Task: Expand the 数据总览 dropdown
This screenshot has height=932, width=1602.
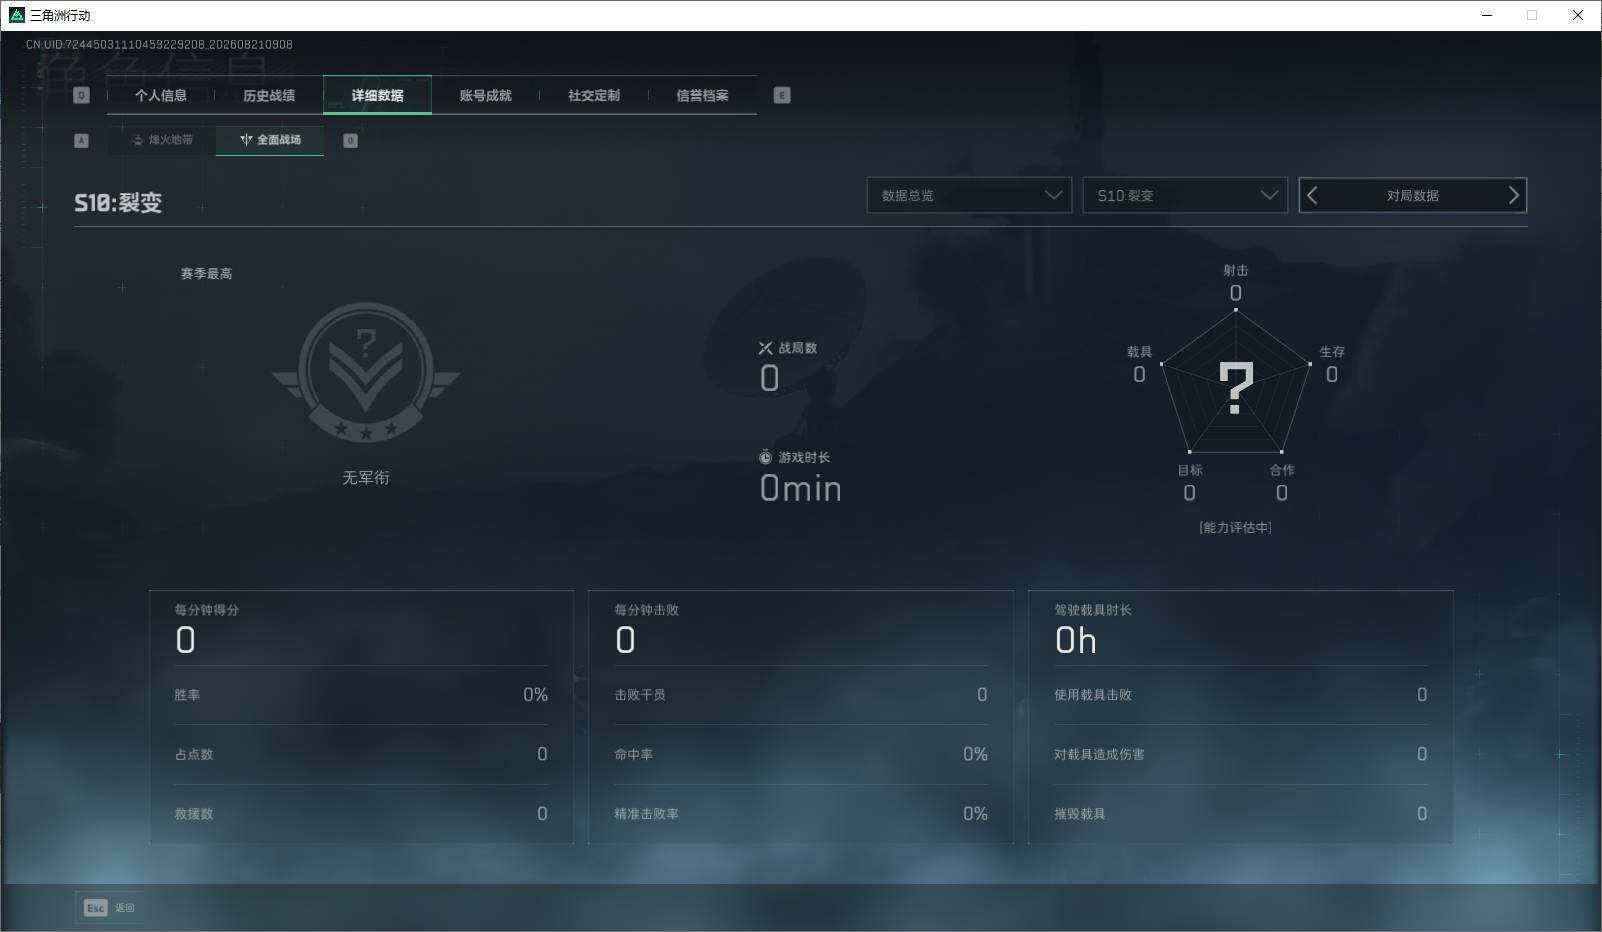Action: click(969, 195)
